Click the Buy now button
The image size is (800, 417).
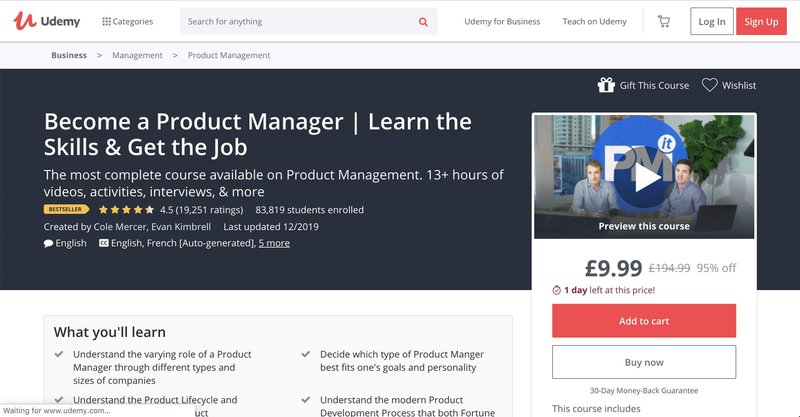tap(644, 362)
